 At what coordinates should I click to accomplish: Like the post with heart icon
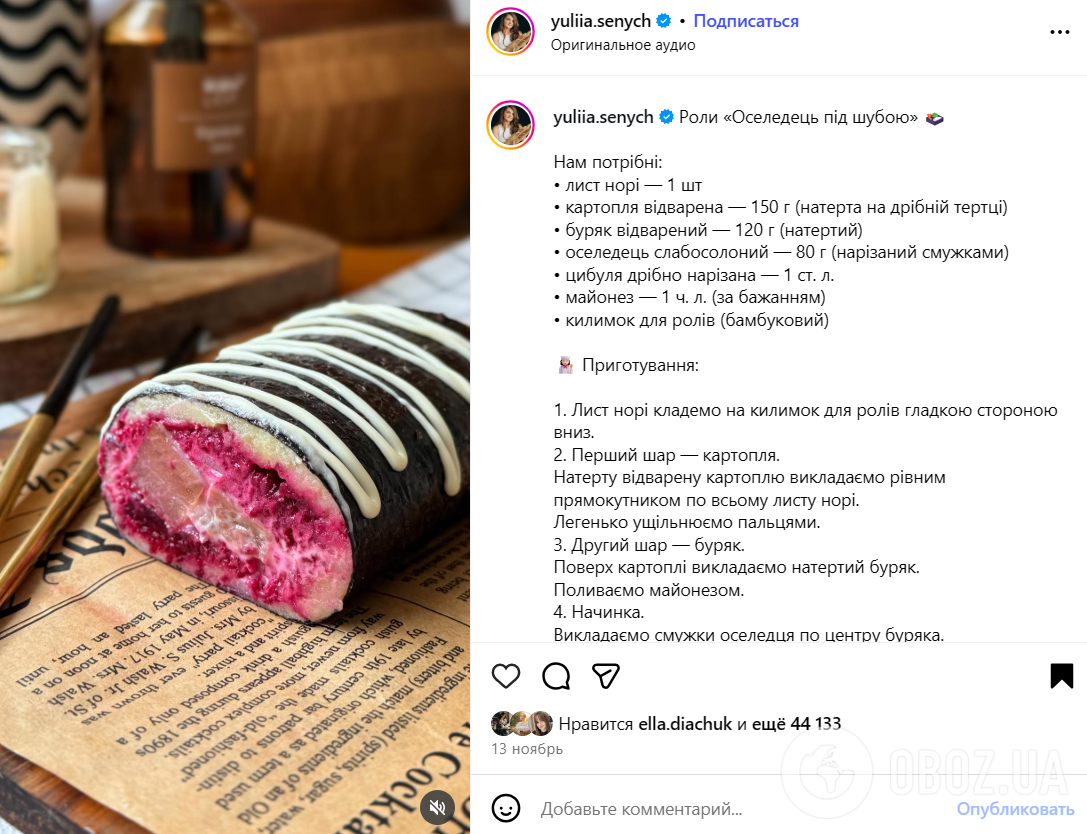click(x=505, y=675)
